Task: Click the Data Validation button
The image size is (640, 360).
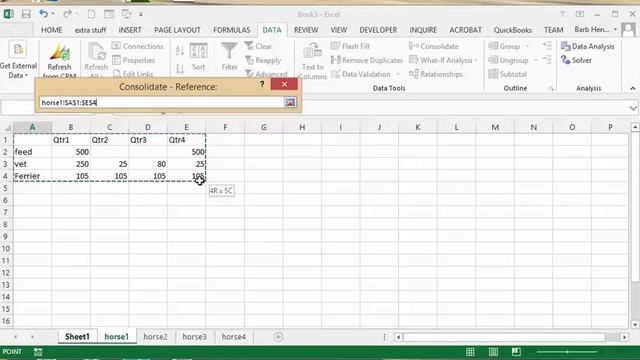Action: (x=361, y=74)
